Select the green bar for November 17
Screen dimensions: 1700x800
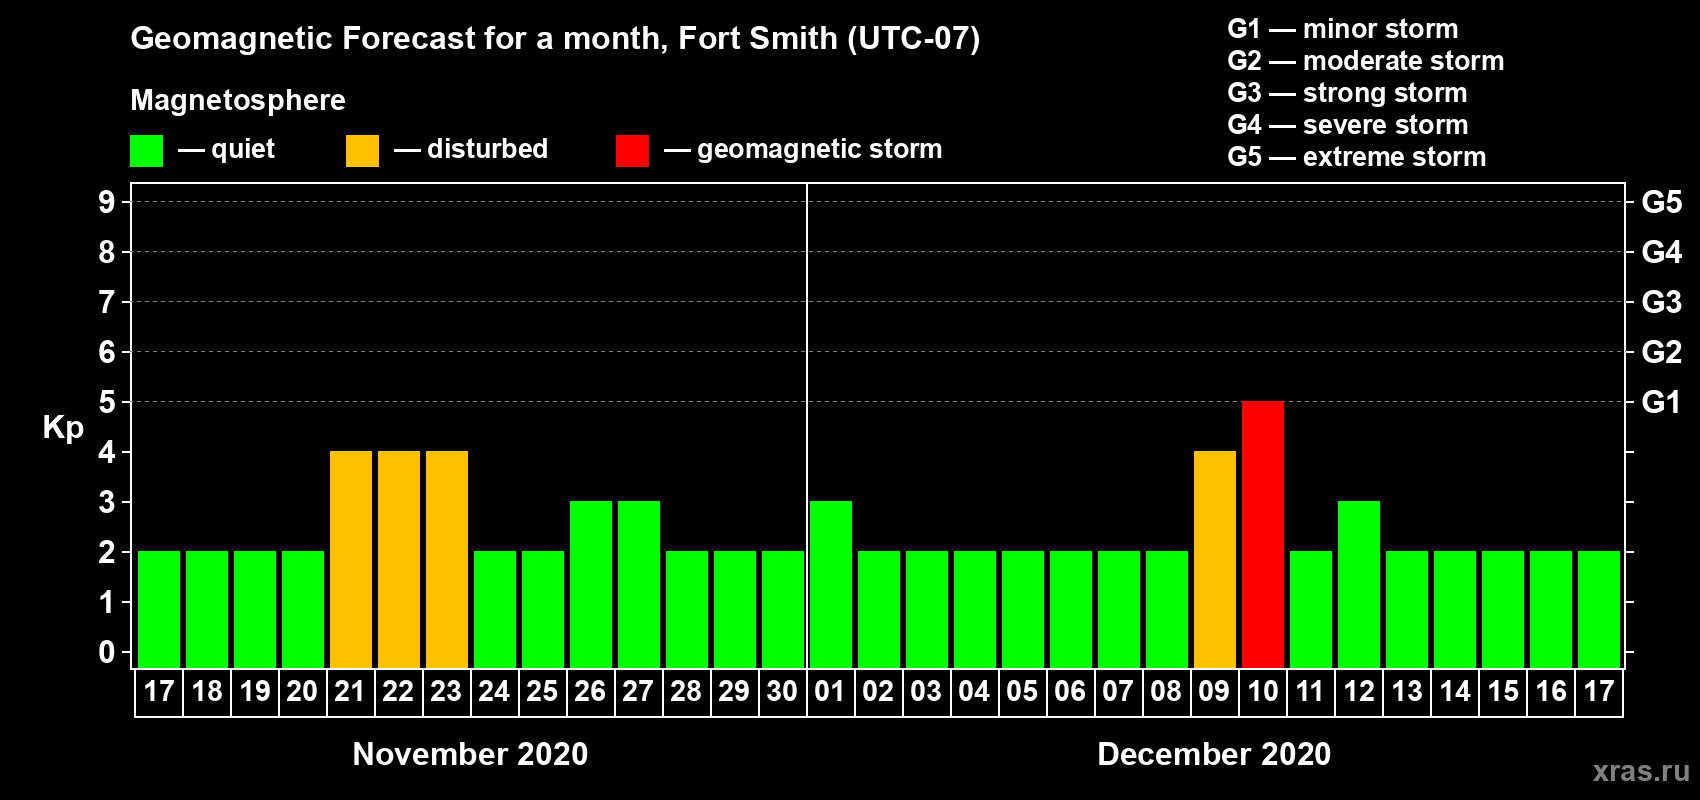(x=159, y=609)
